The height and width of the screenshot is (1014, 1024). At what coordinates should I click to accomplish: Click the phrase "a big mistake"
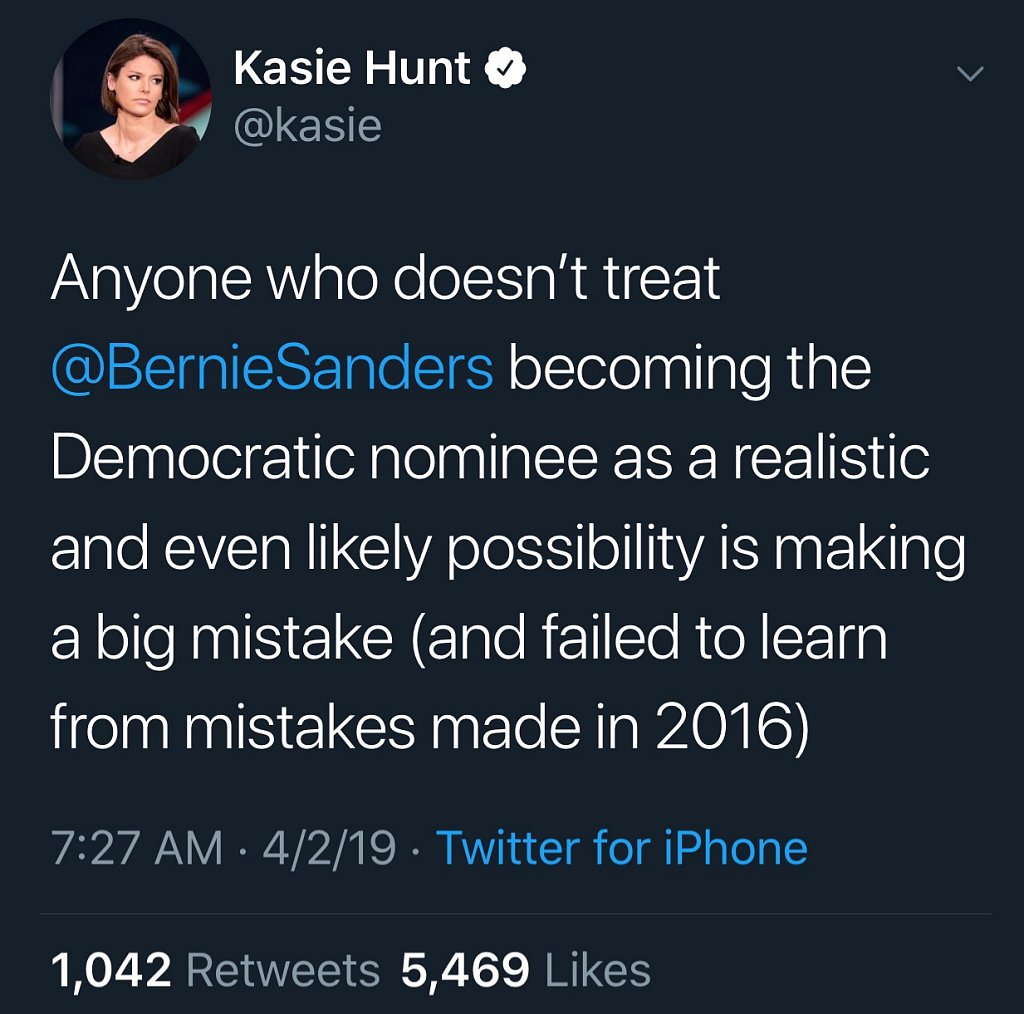click(221, 639)
